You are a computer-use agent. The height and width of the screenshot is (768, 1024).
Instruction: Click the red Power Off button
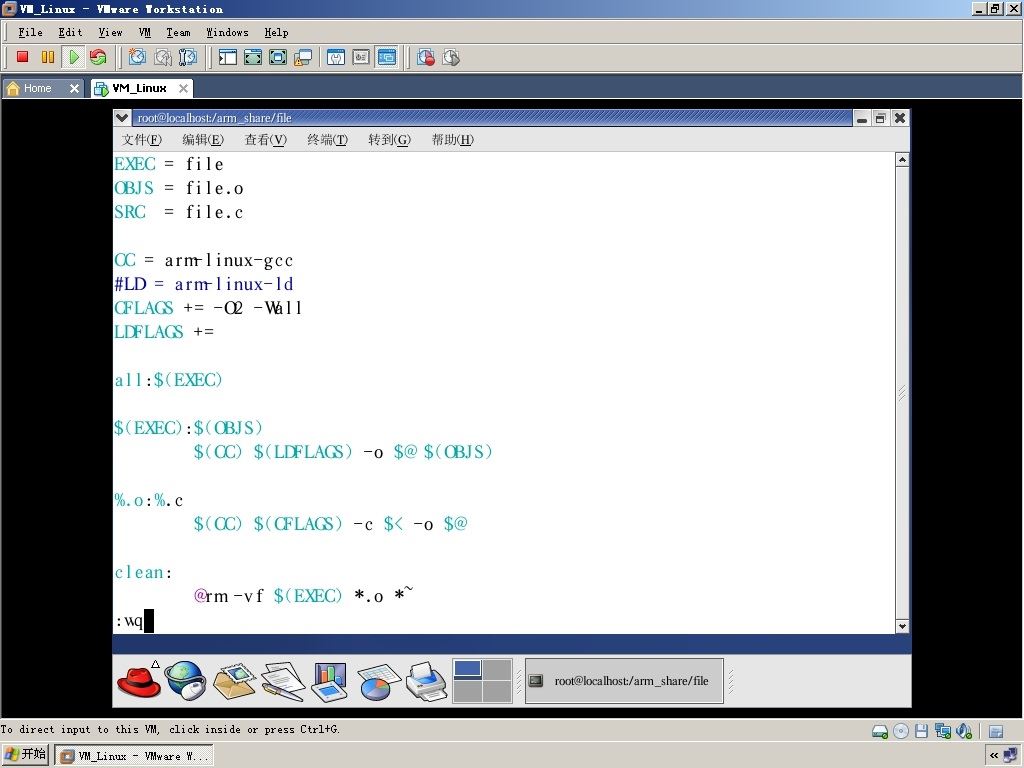tap(22, 57)
